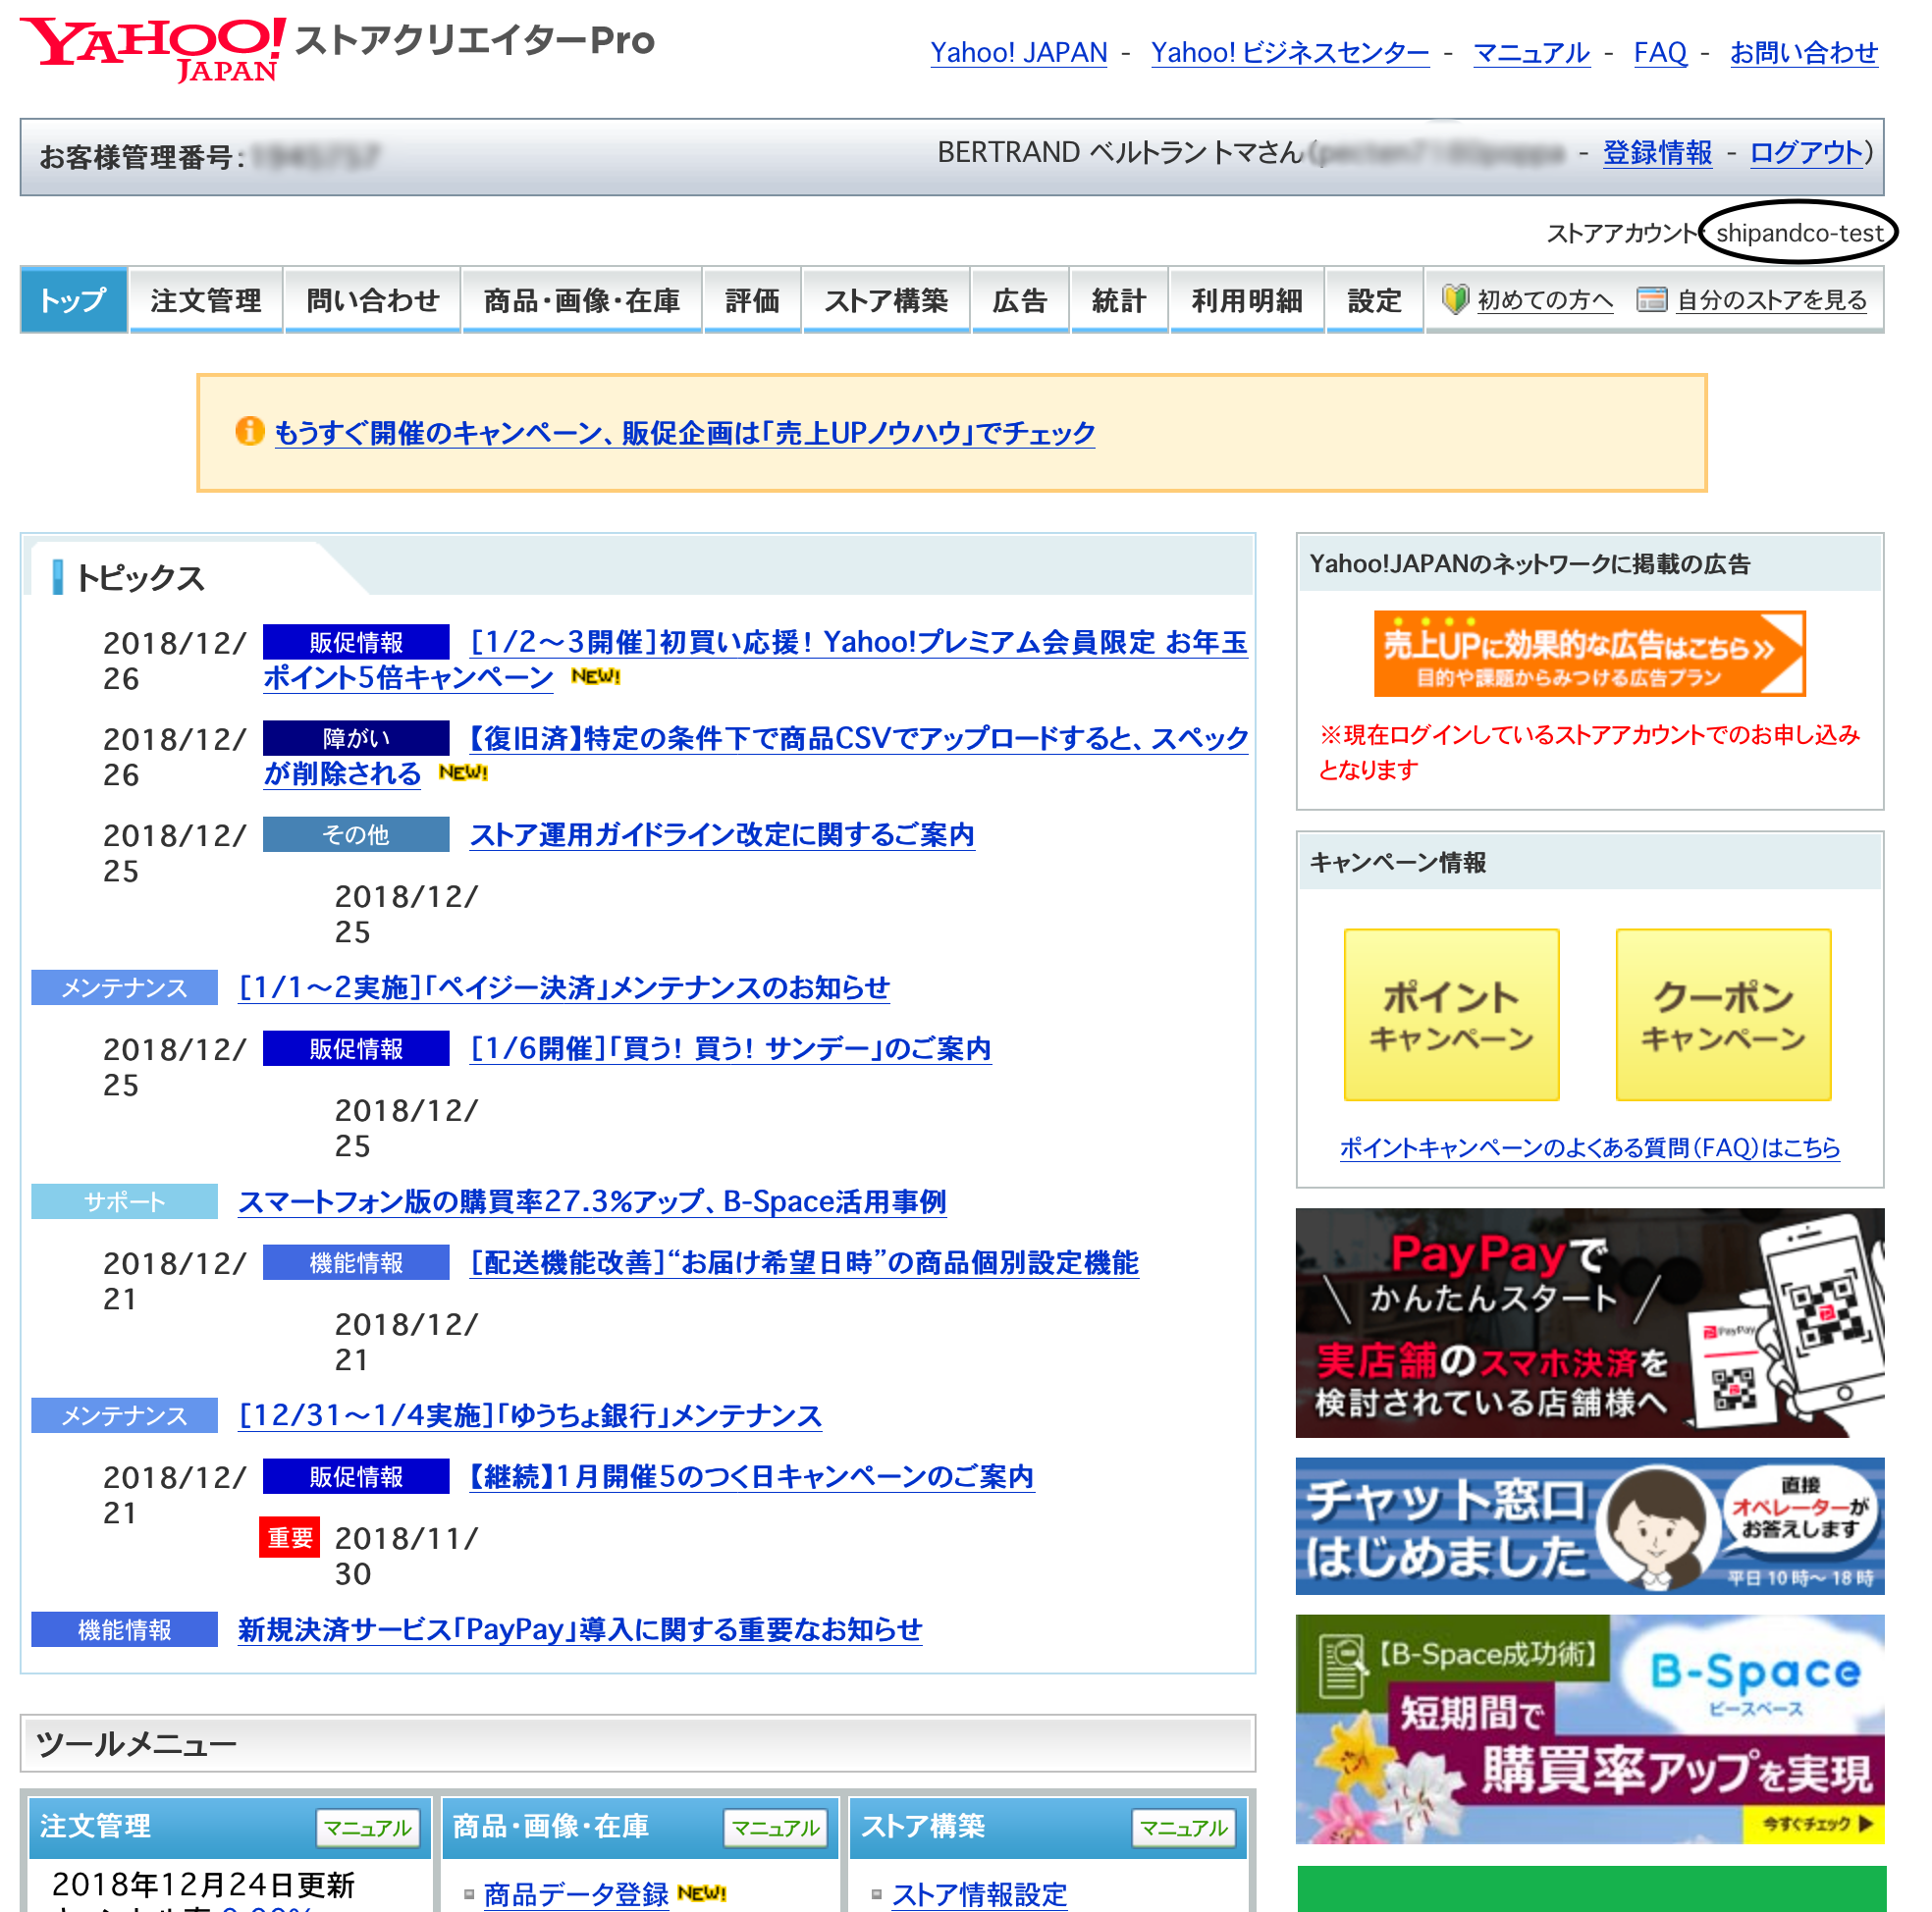Open 商品データ登録 tool link

tap(576, 1895)
